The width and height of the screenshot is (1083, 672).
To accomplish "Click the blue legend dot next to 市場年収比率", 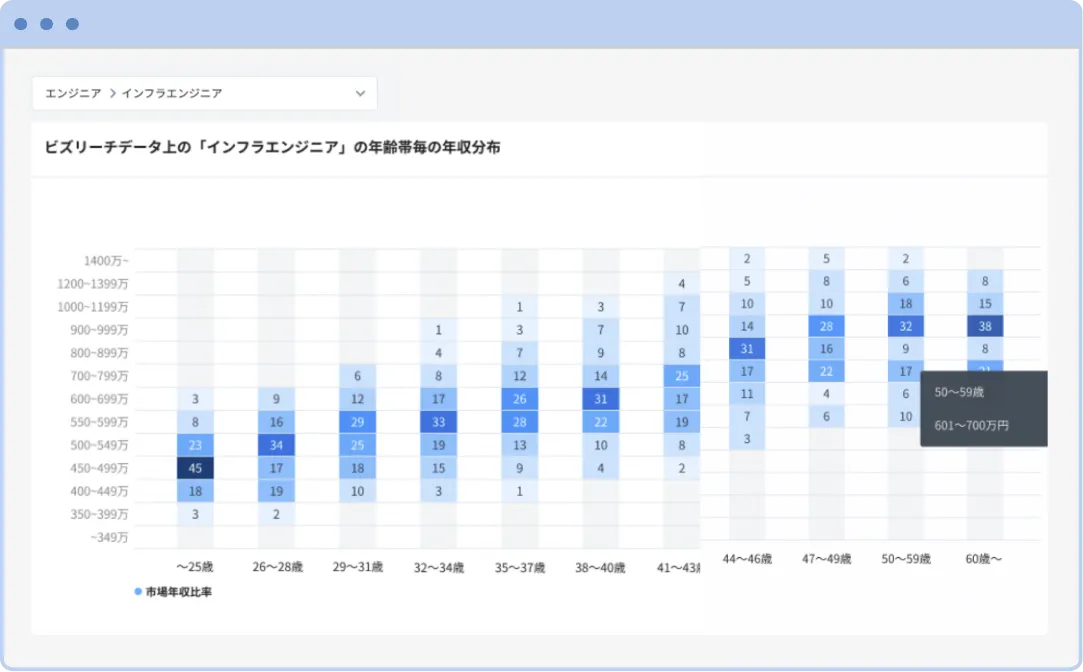I will point(137,591).
